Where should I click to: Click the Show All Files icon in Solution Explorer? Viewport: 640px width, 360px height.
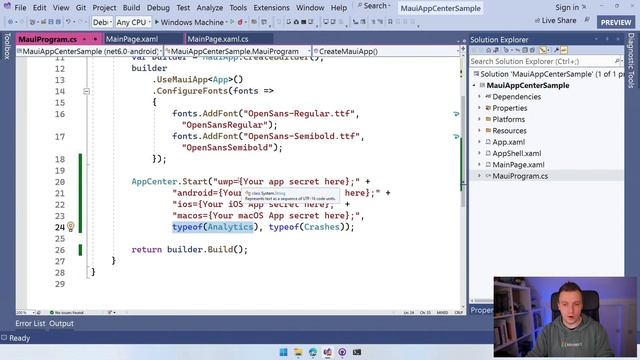(532, 50)
